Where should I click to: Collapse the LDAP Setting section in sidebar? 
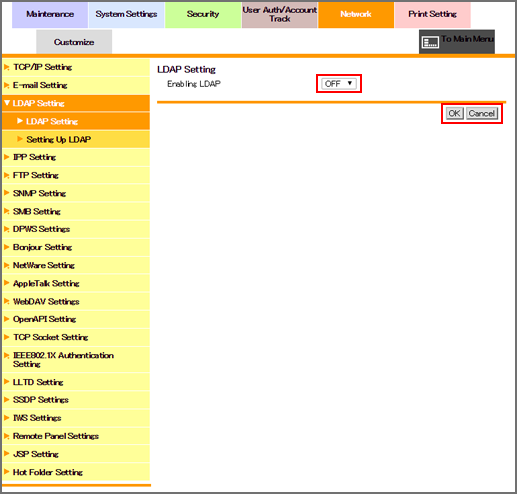click(76, 103)
